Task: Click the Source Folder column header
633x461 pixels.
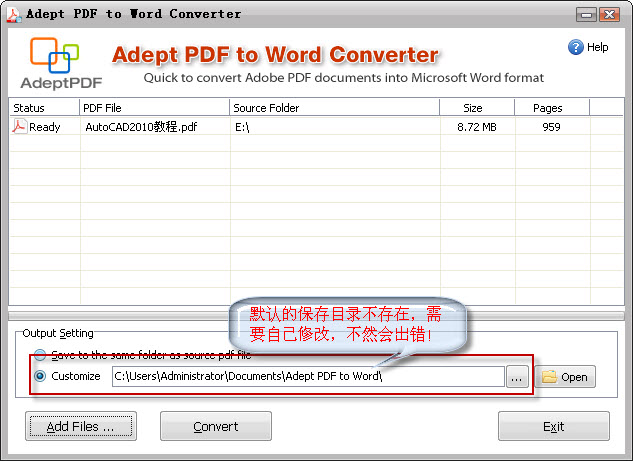Action: (x=334, y=108)
